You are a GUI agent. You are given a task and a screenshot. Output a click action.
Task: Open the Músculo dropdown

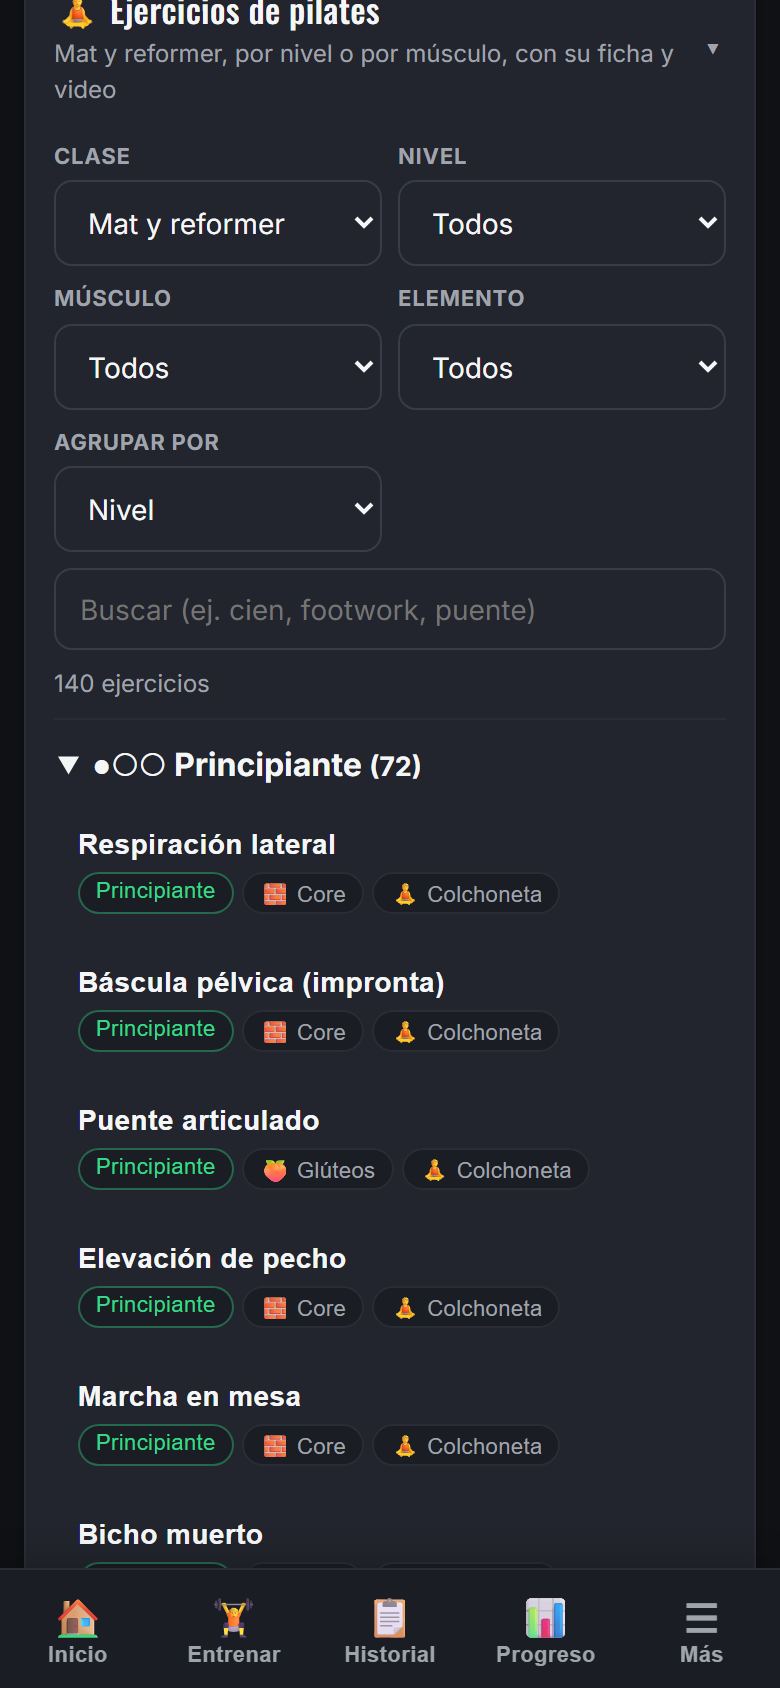click(218, 367)
